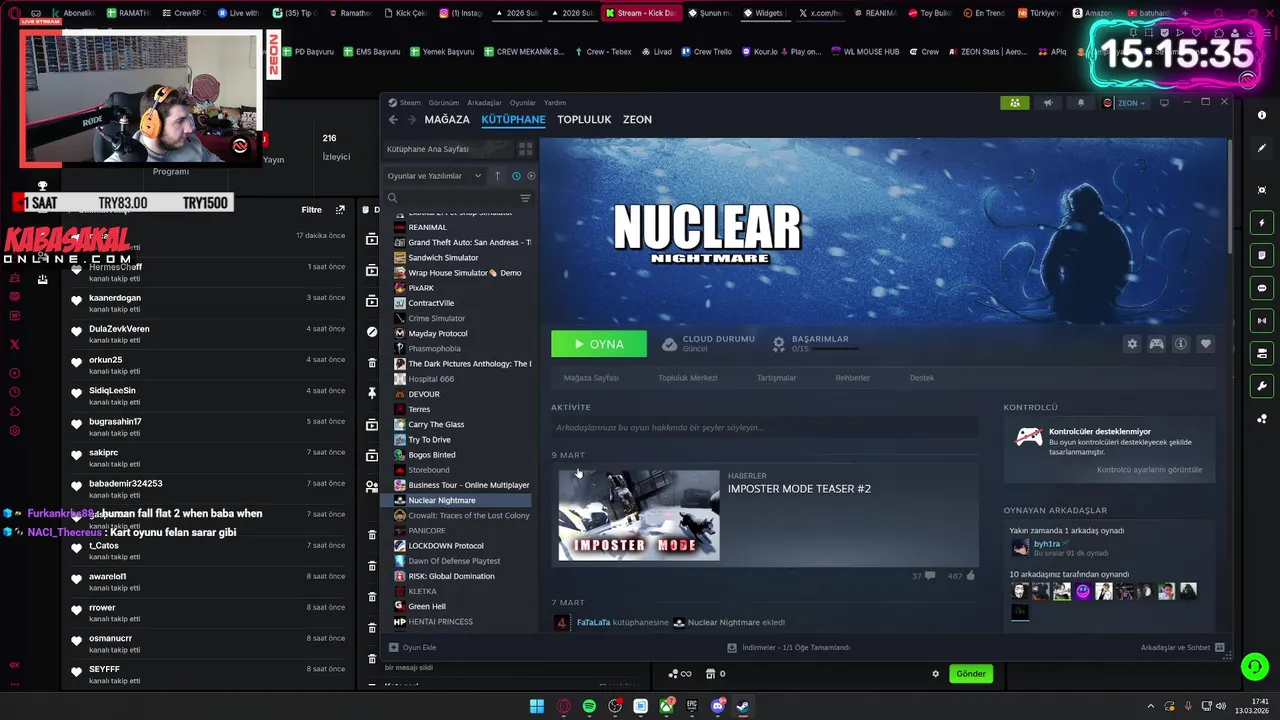Select REANIMAL in the game list
The height and width of the screenshot is (720, 1280).
point(427,227)
